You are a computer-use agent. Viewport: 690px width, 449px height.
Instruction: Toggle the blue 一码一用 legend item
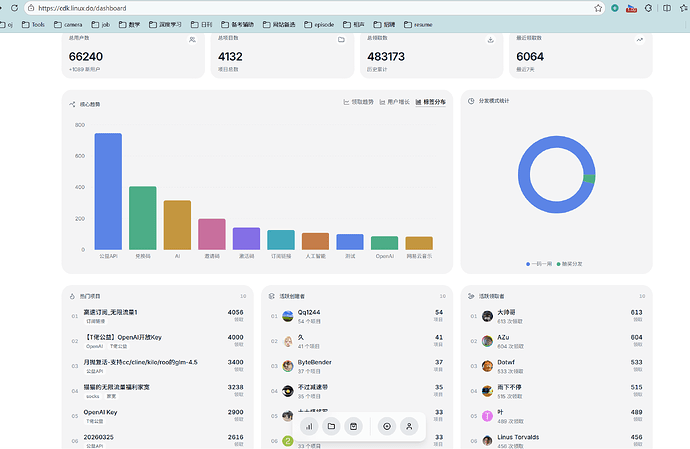(x=539, y=264)
